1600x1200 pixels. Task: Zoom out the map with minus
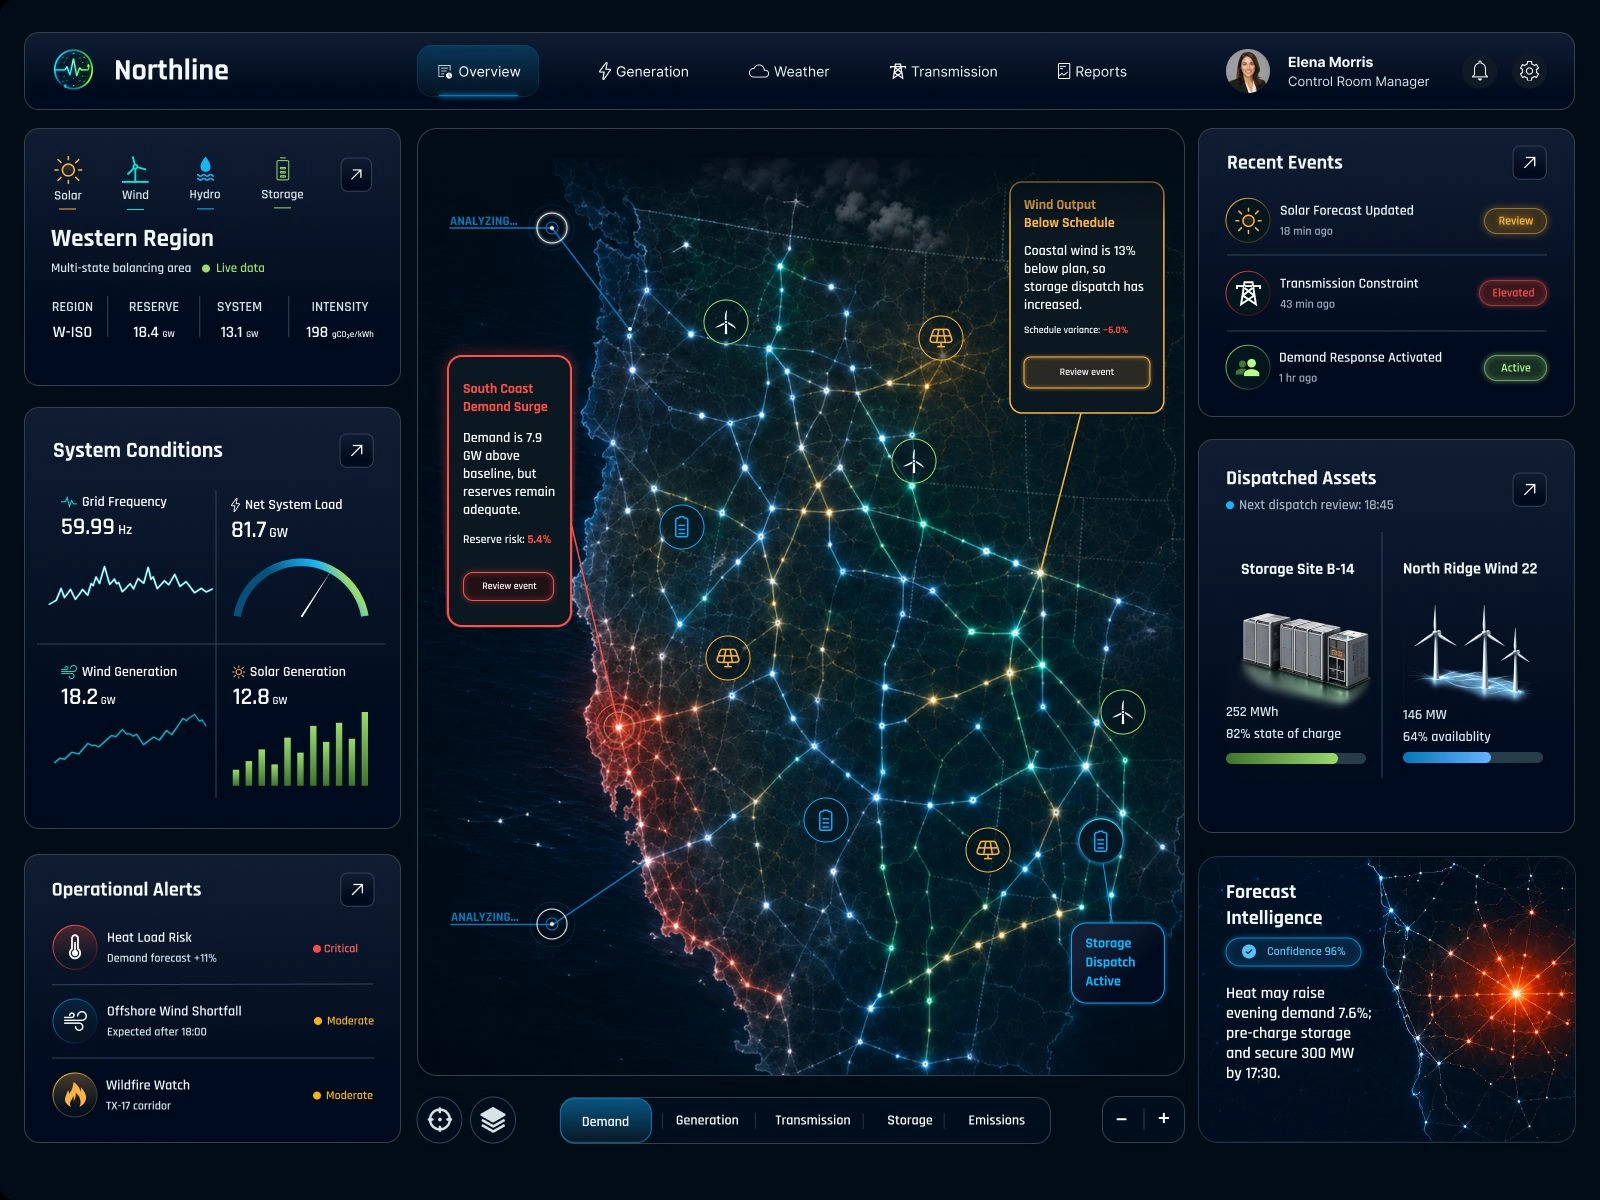(x=1122, y=1119)
